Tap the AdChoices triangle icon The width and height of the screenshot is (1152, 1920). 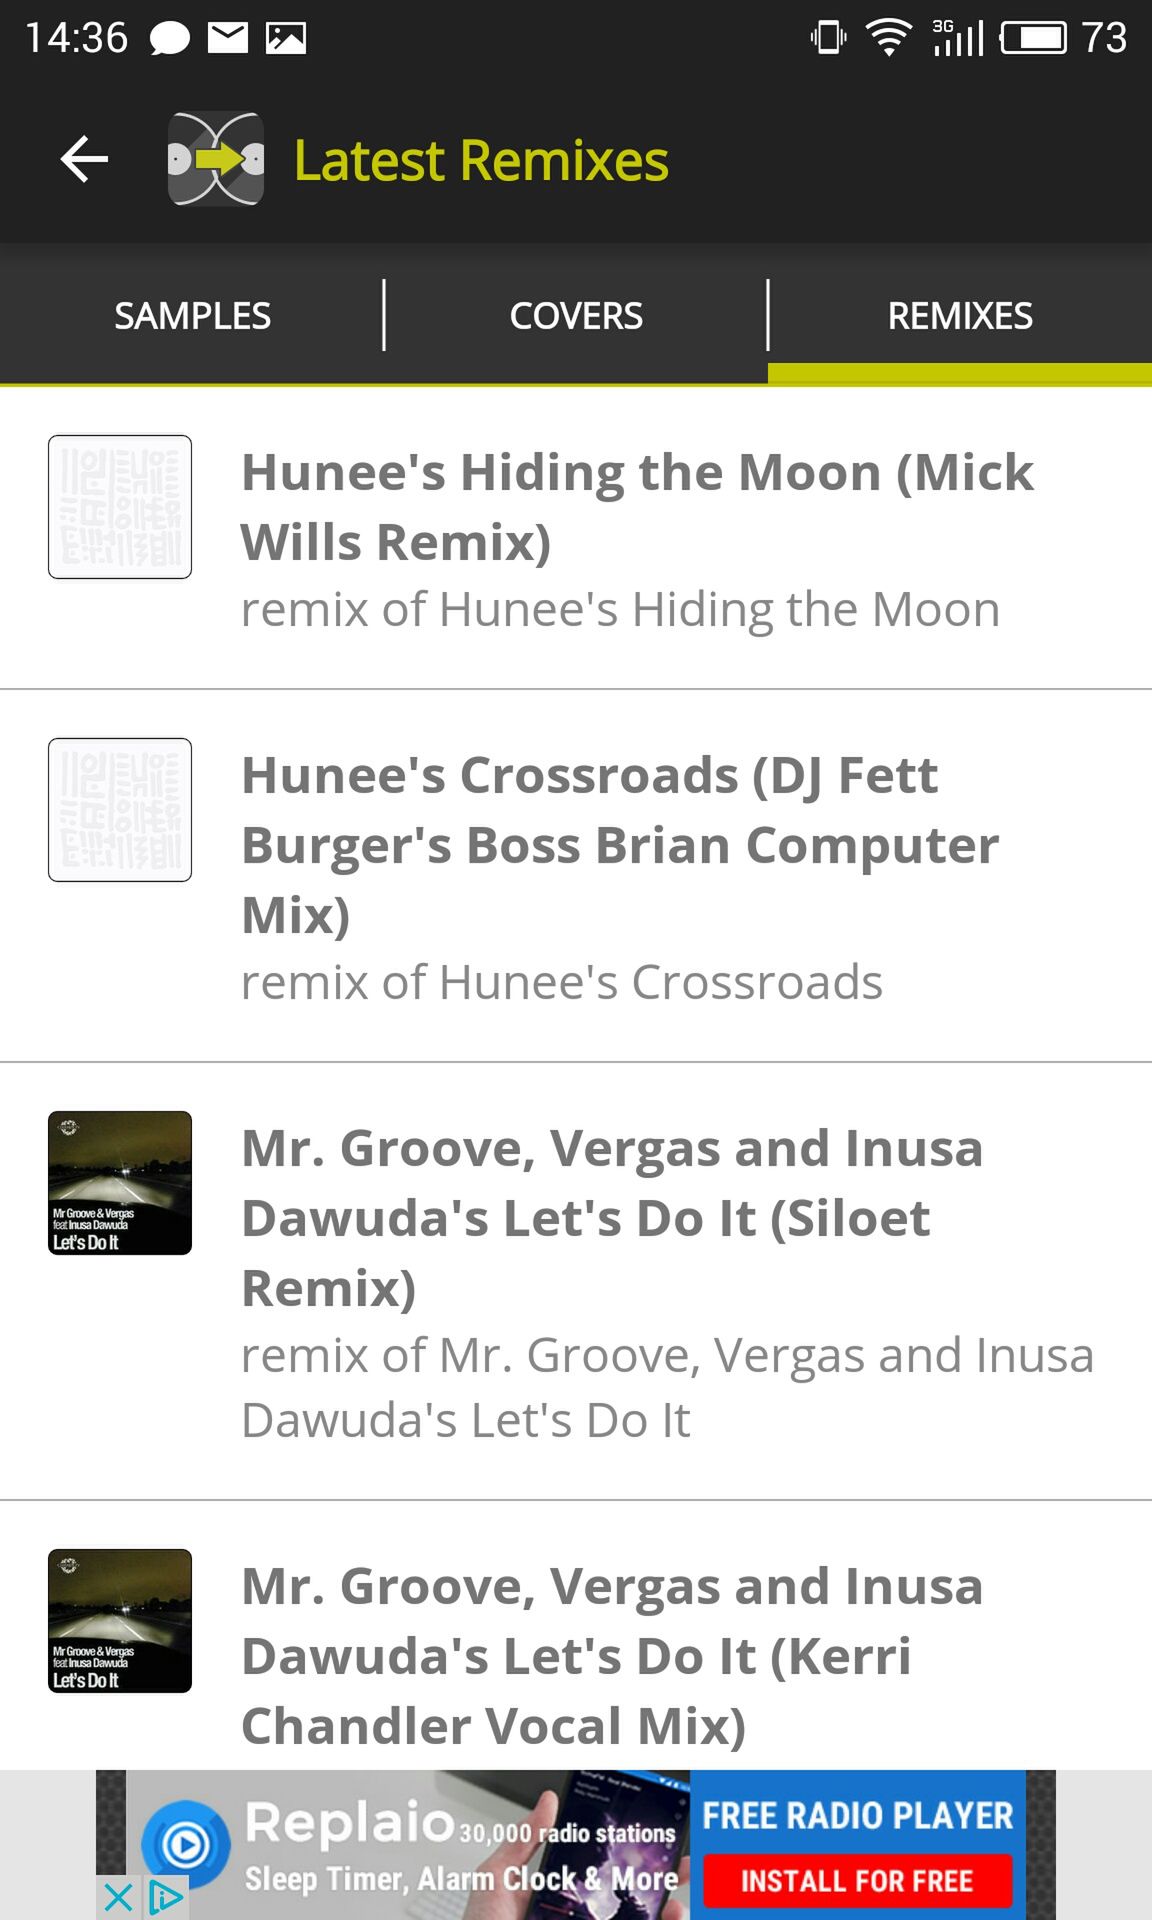pos(165,1897)
